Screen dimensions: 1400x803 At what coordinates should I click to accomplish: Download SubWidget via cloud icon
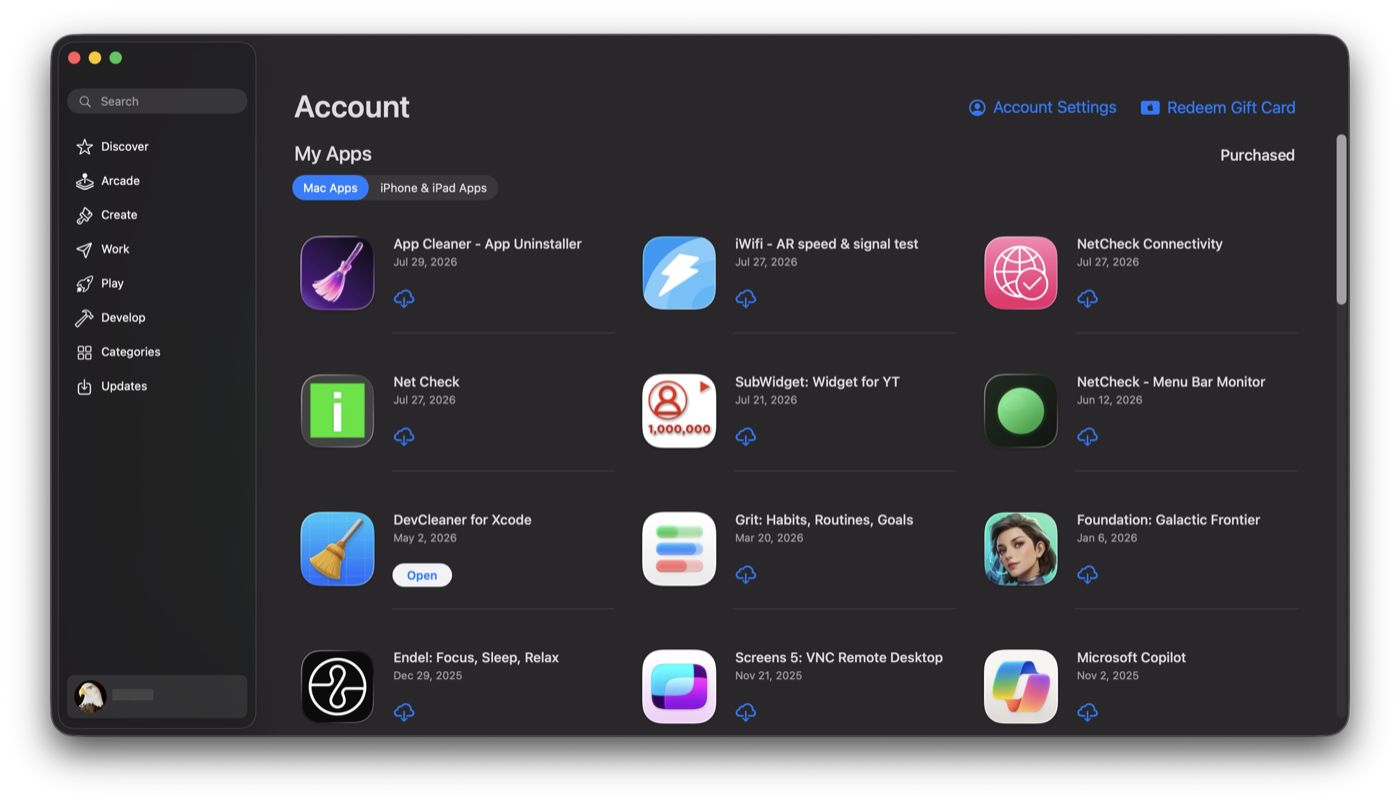(746, 436)
